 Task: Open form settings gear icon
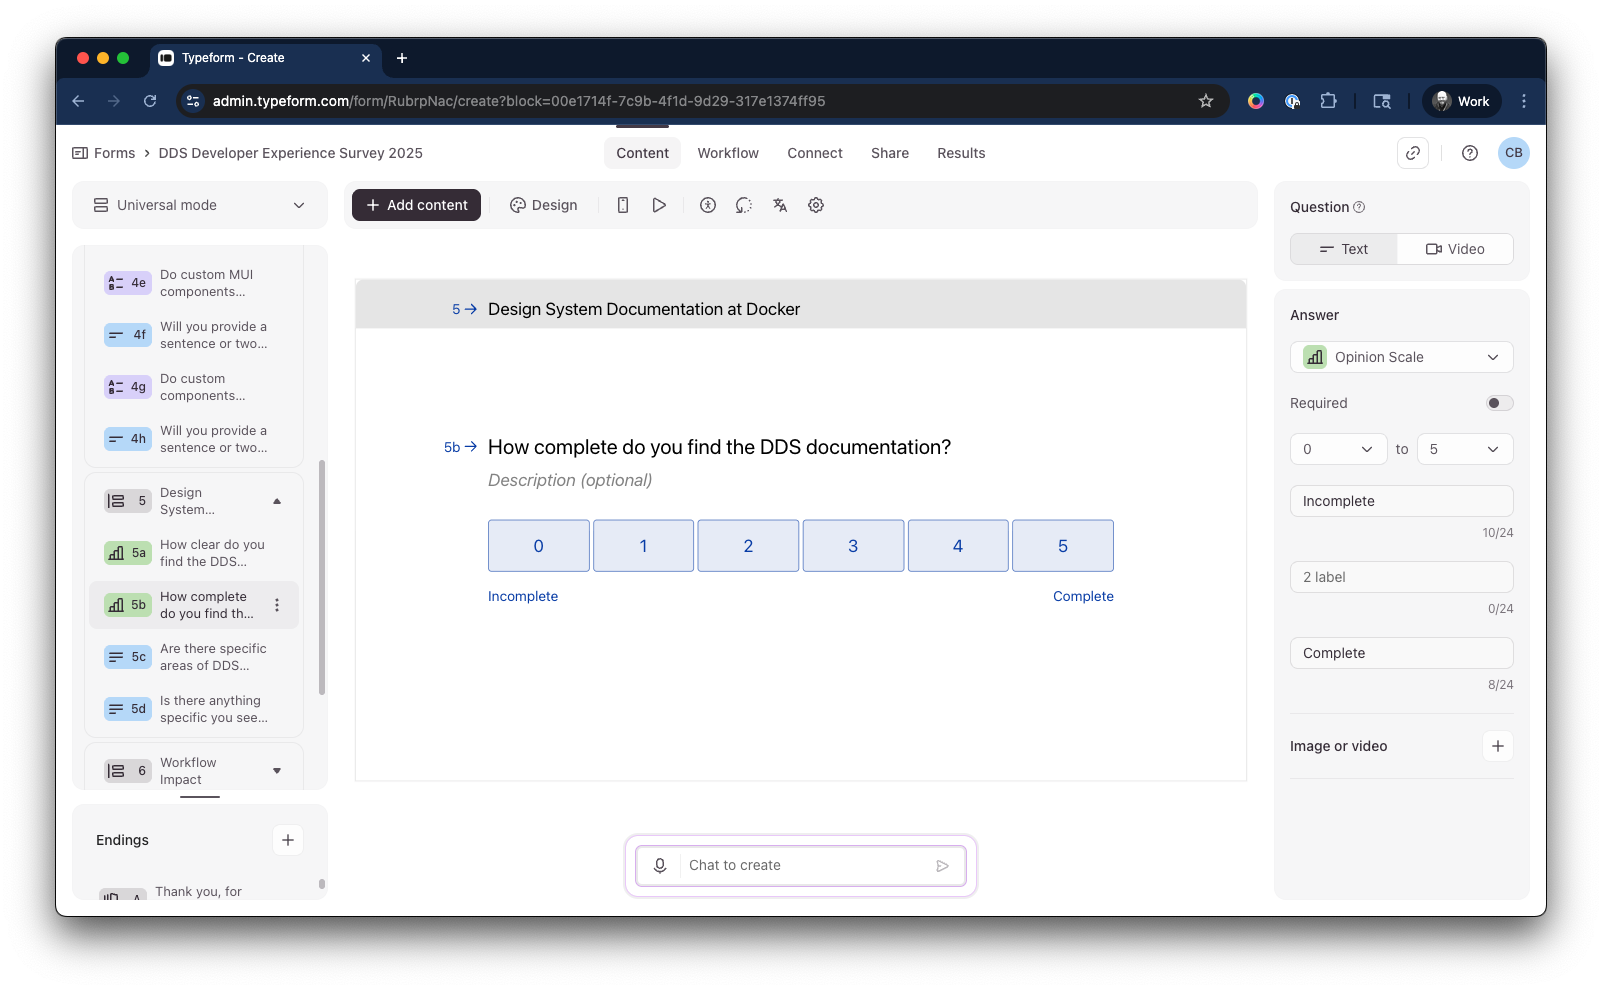[816, 205]
